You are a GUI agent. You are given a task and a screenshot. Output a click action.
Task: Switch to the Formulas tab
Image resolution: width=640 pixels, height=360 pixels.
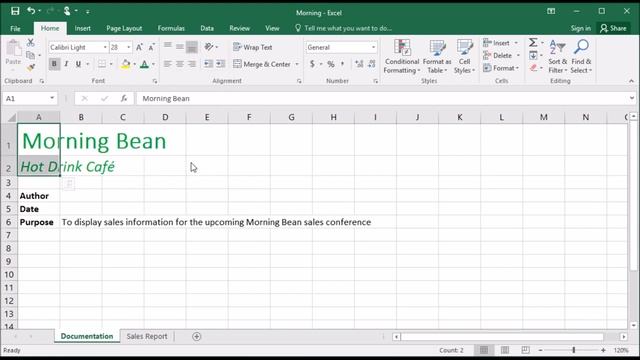tap(171, 28)
